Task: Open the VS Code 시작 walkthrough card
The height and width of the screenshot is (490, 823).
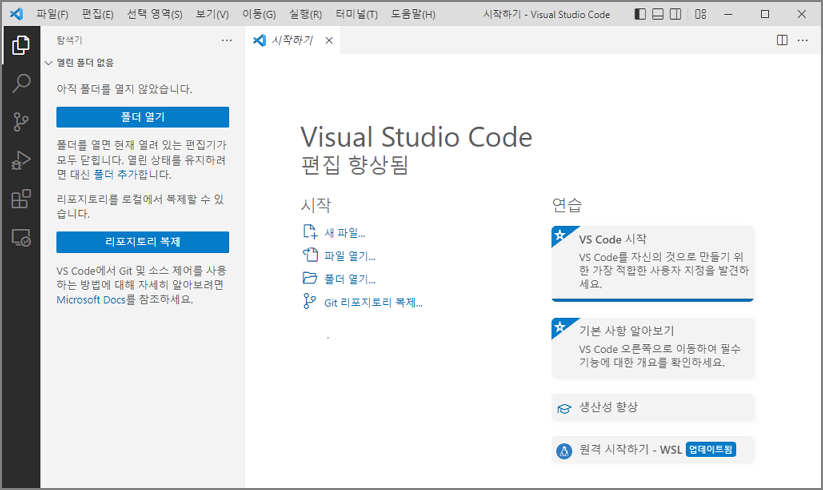Action: tap(653, 262)
